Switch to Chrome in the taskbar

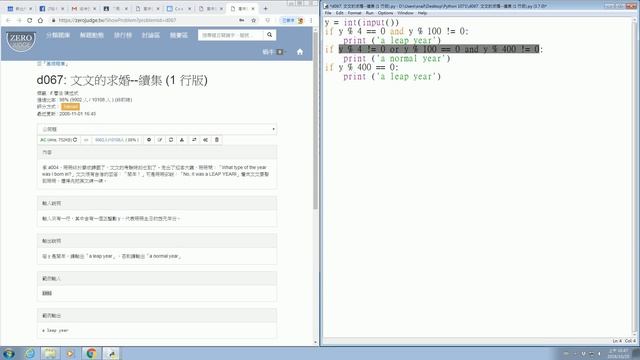pyautogui.click(x=91, y=353)
